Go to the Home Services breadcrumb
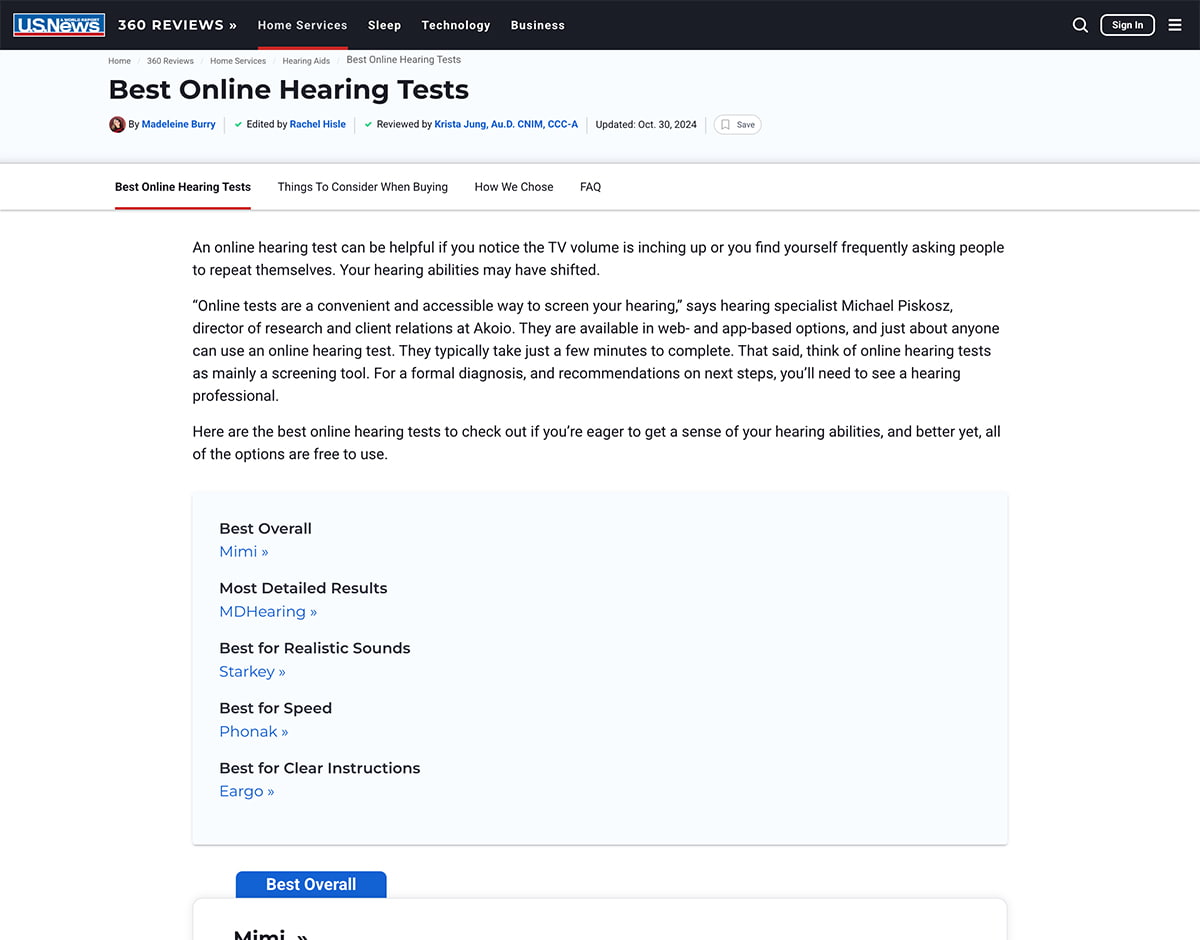Image resolution: width=1200 pixels, height=940 pixels. 238,61
